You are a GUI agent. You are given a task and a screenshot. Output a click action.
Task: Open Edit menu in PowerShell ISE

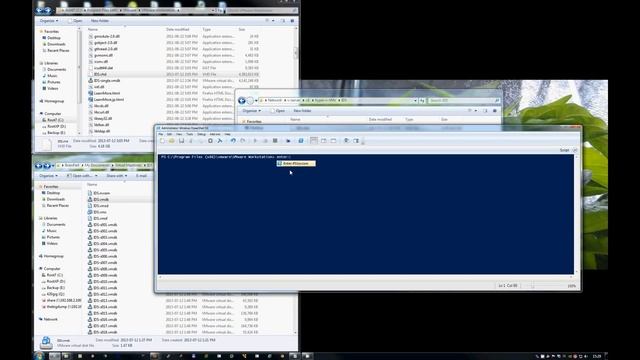tap(169, 134)
